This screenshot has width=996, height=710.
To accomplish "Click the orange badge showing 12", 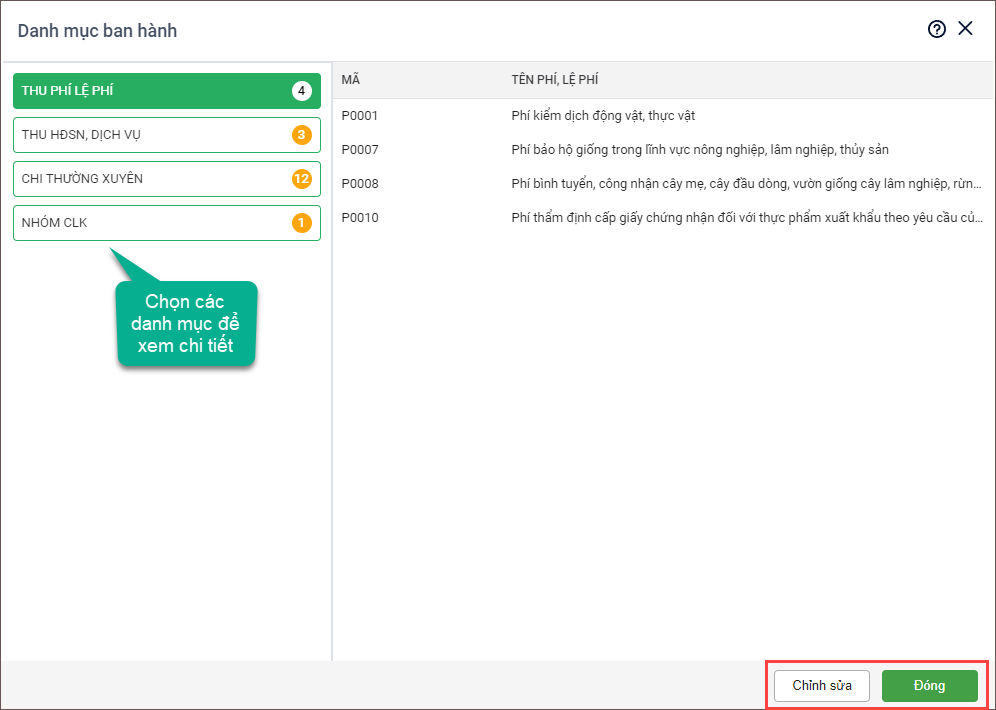I will pos(301,179).
